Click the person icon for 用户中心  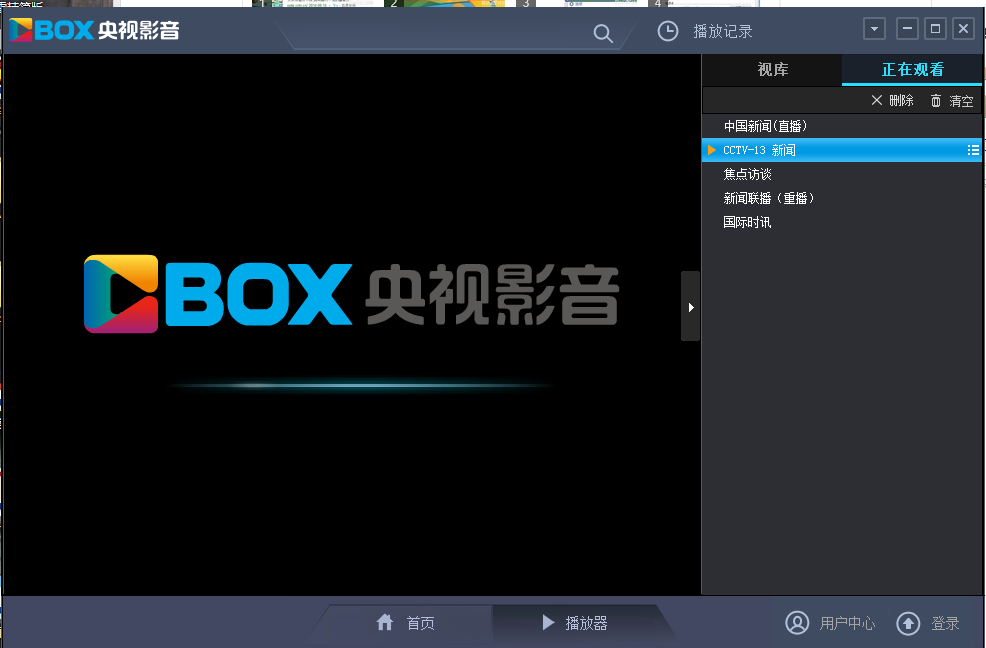pyautogui.click(x=797, y=623)
